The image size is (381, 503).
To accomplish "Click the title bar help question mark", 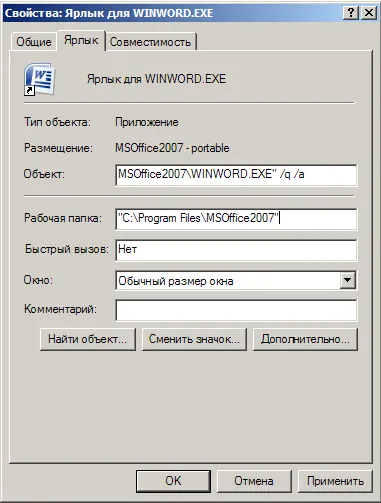I will click(x=351, y=13).
